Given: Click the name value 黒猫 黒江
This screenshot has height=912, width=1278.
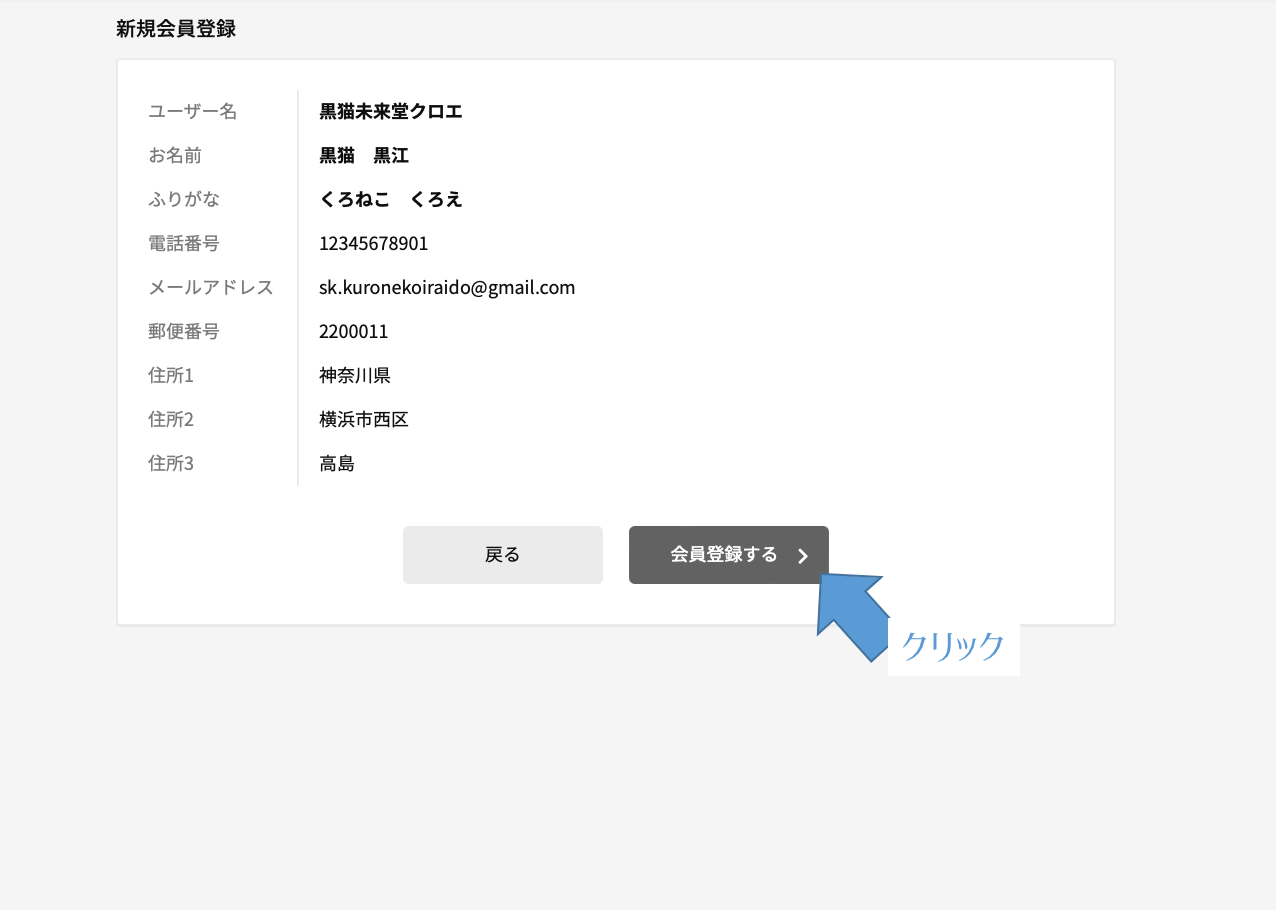Looking at the screenshot, I should [364, 155].
